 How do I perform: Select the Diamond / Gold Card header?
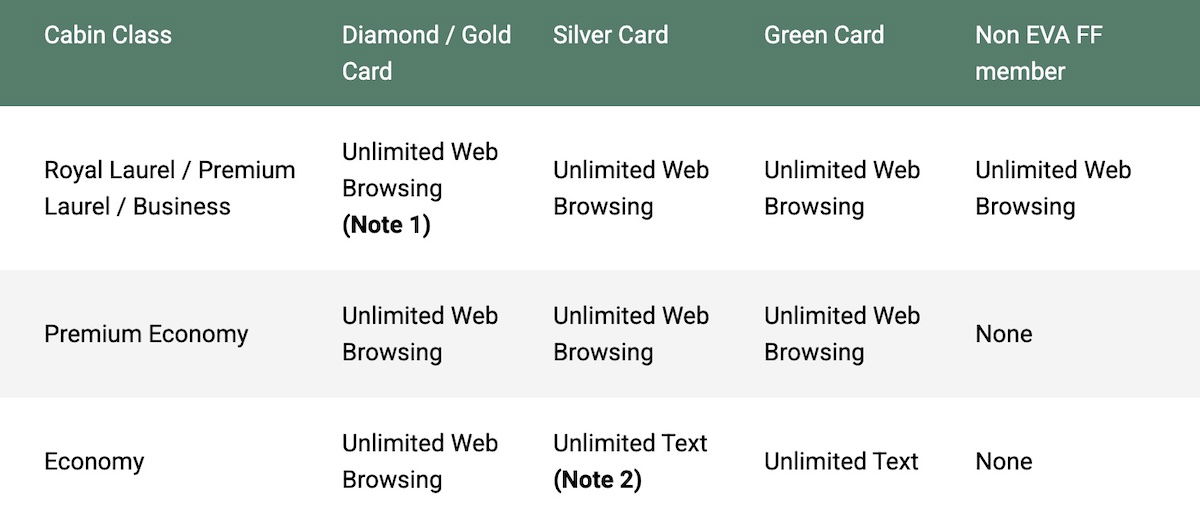click(x=426, y=53)
